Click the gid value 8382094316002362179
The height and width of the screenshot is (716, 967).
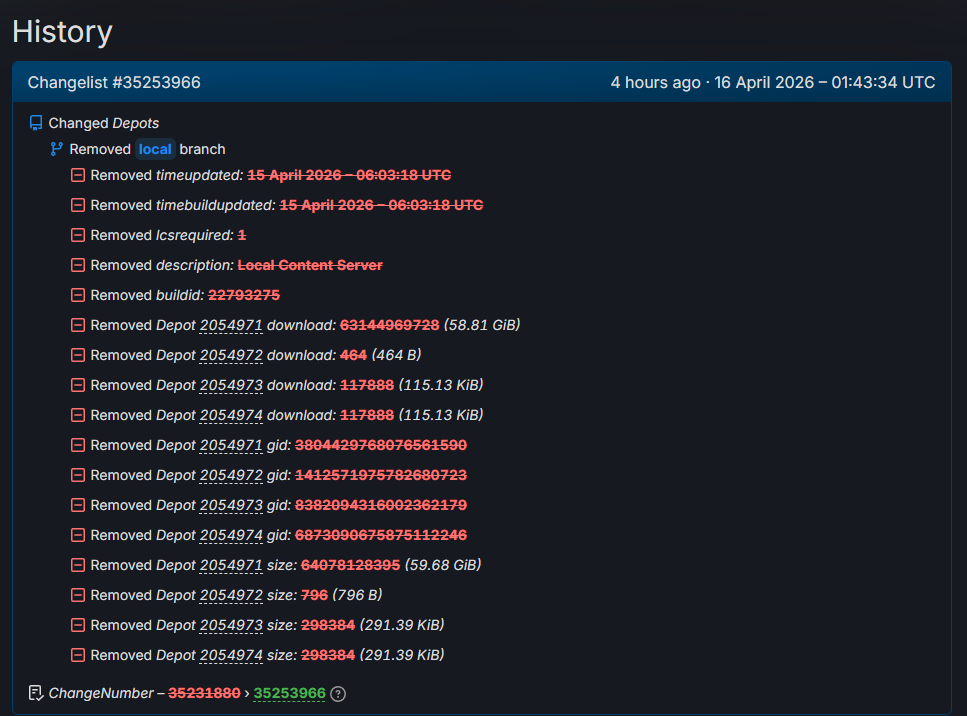point(381,505)
